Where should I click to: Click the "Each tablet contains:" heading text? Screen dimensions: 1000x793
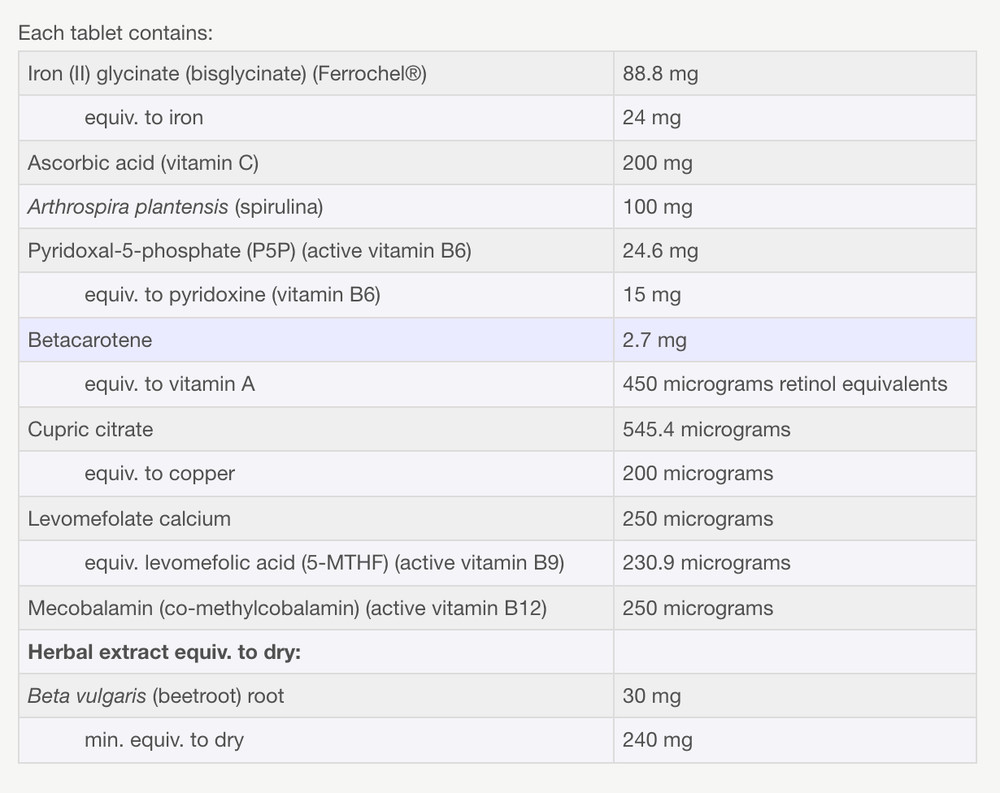pyautogui.click(x=115, y=32)
